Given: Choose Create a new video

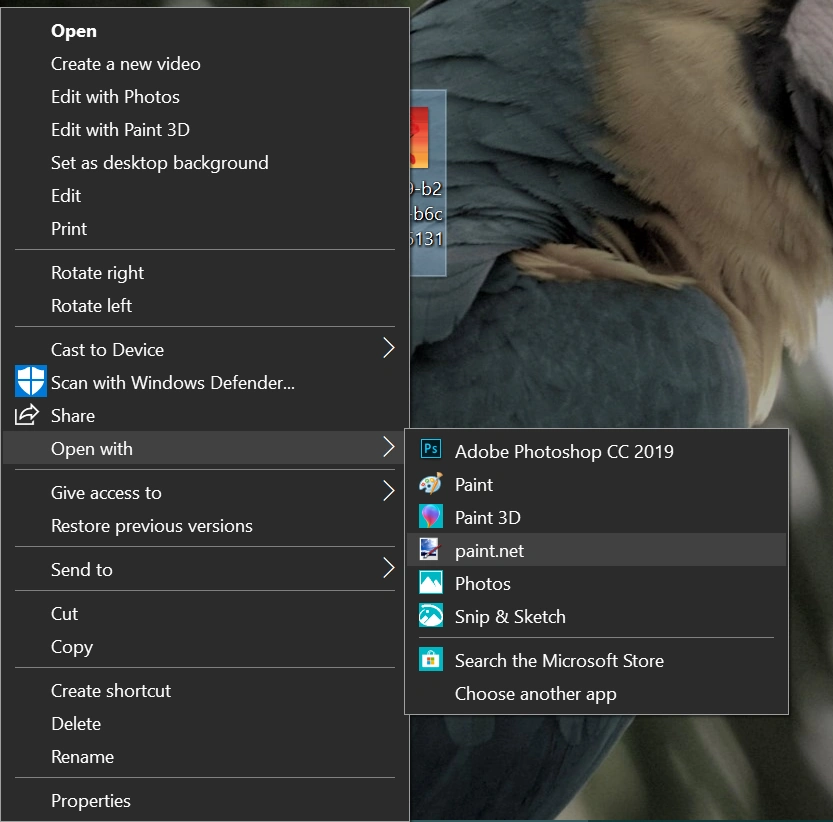Looking at the screenshot, I should [205, 64].
